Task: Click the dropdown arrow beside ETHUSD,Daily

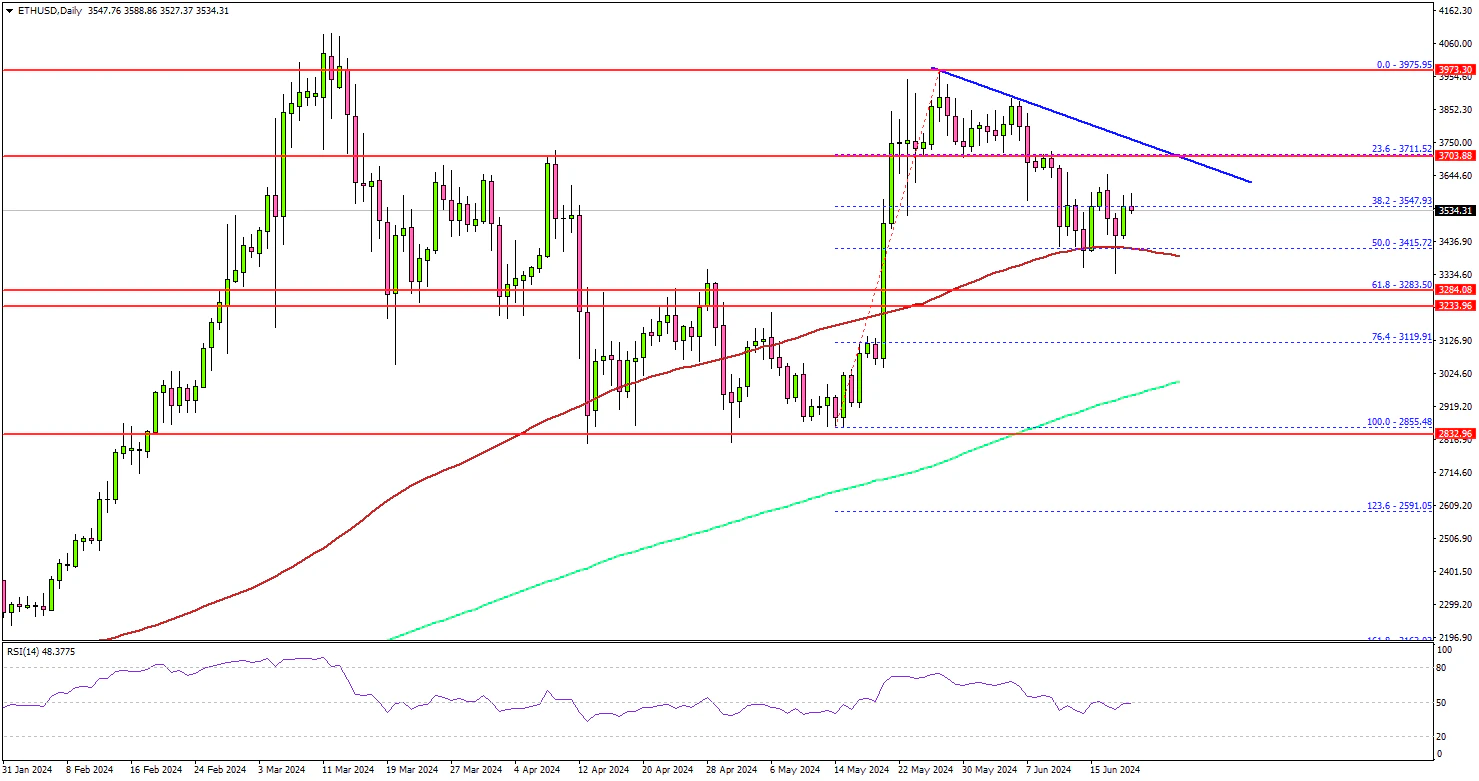Action: pos(7,11)
